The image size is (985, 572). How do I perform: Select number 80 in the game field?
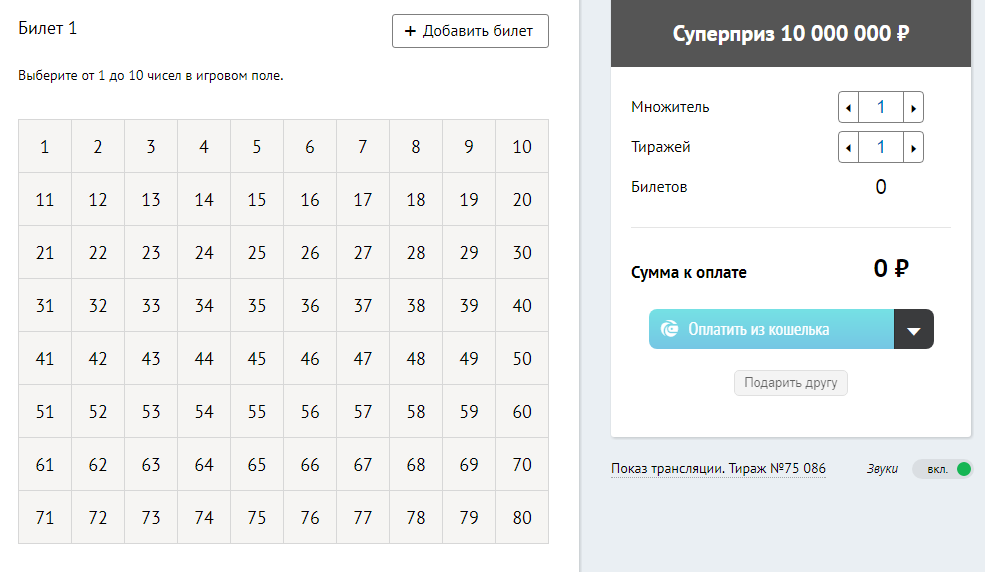click(x=522, y=517)
